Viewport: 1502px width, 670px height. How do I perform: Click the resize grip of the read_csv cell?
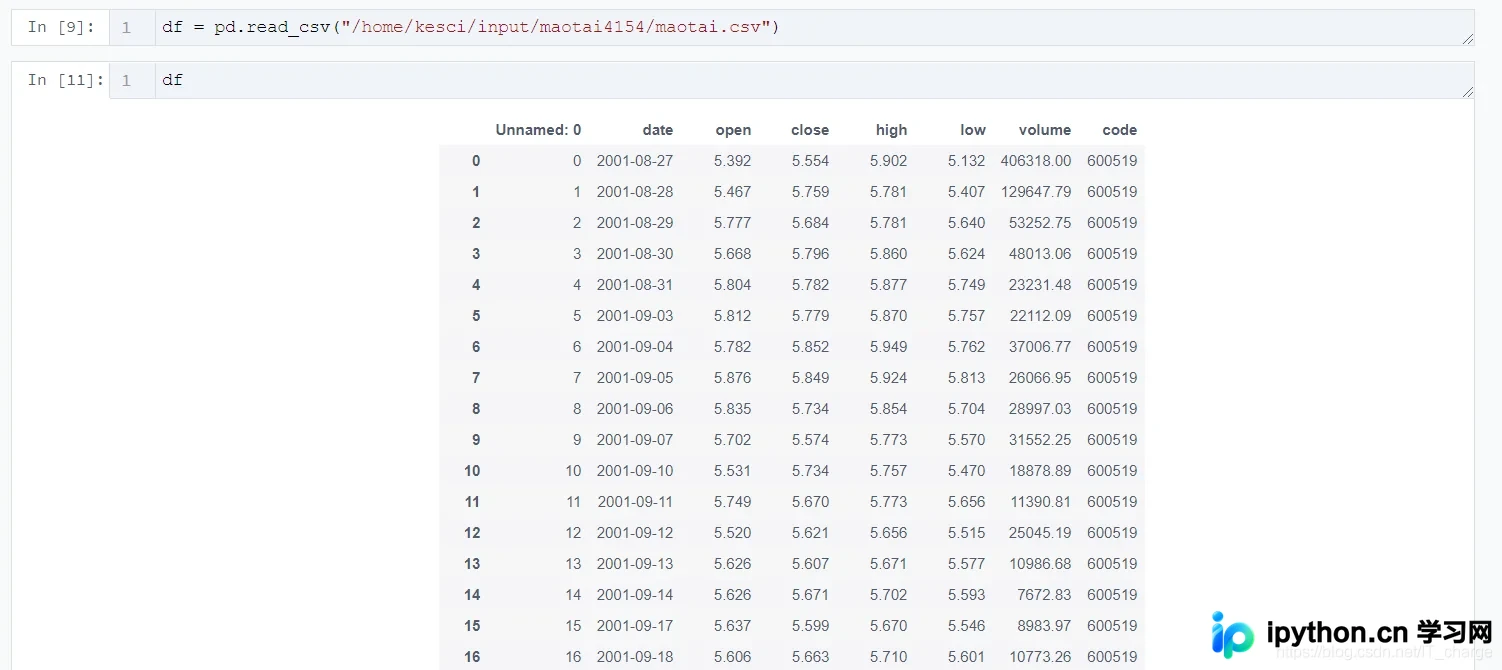coord(1467,39)
